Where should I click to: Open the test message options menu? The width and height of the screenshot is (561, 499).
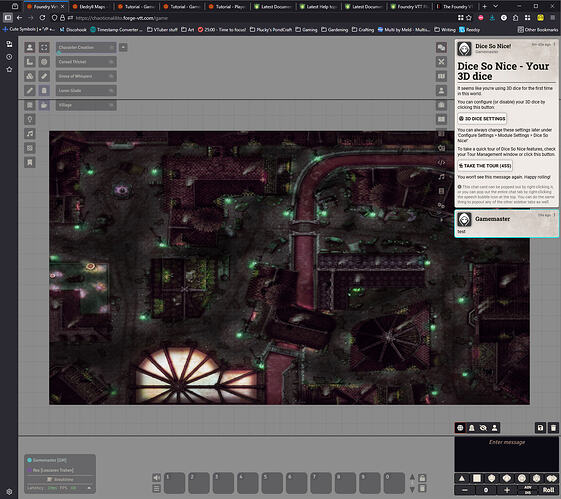[x=555, y=215]
